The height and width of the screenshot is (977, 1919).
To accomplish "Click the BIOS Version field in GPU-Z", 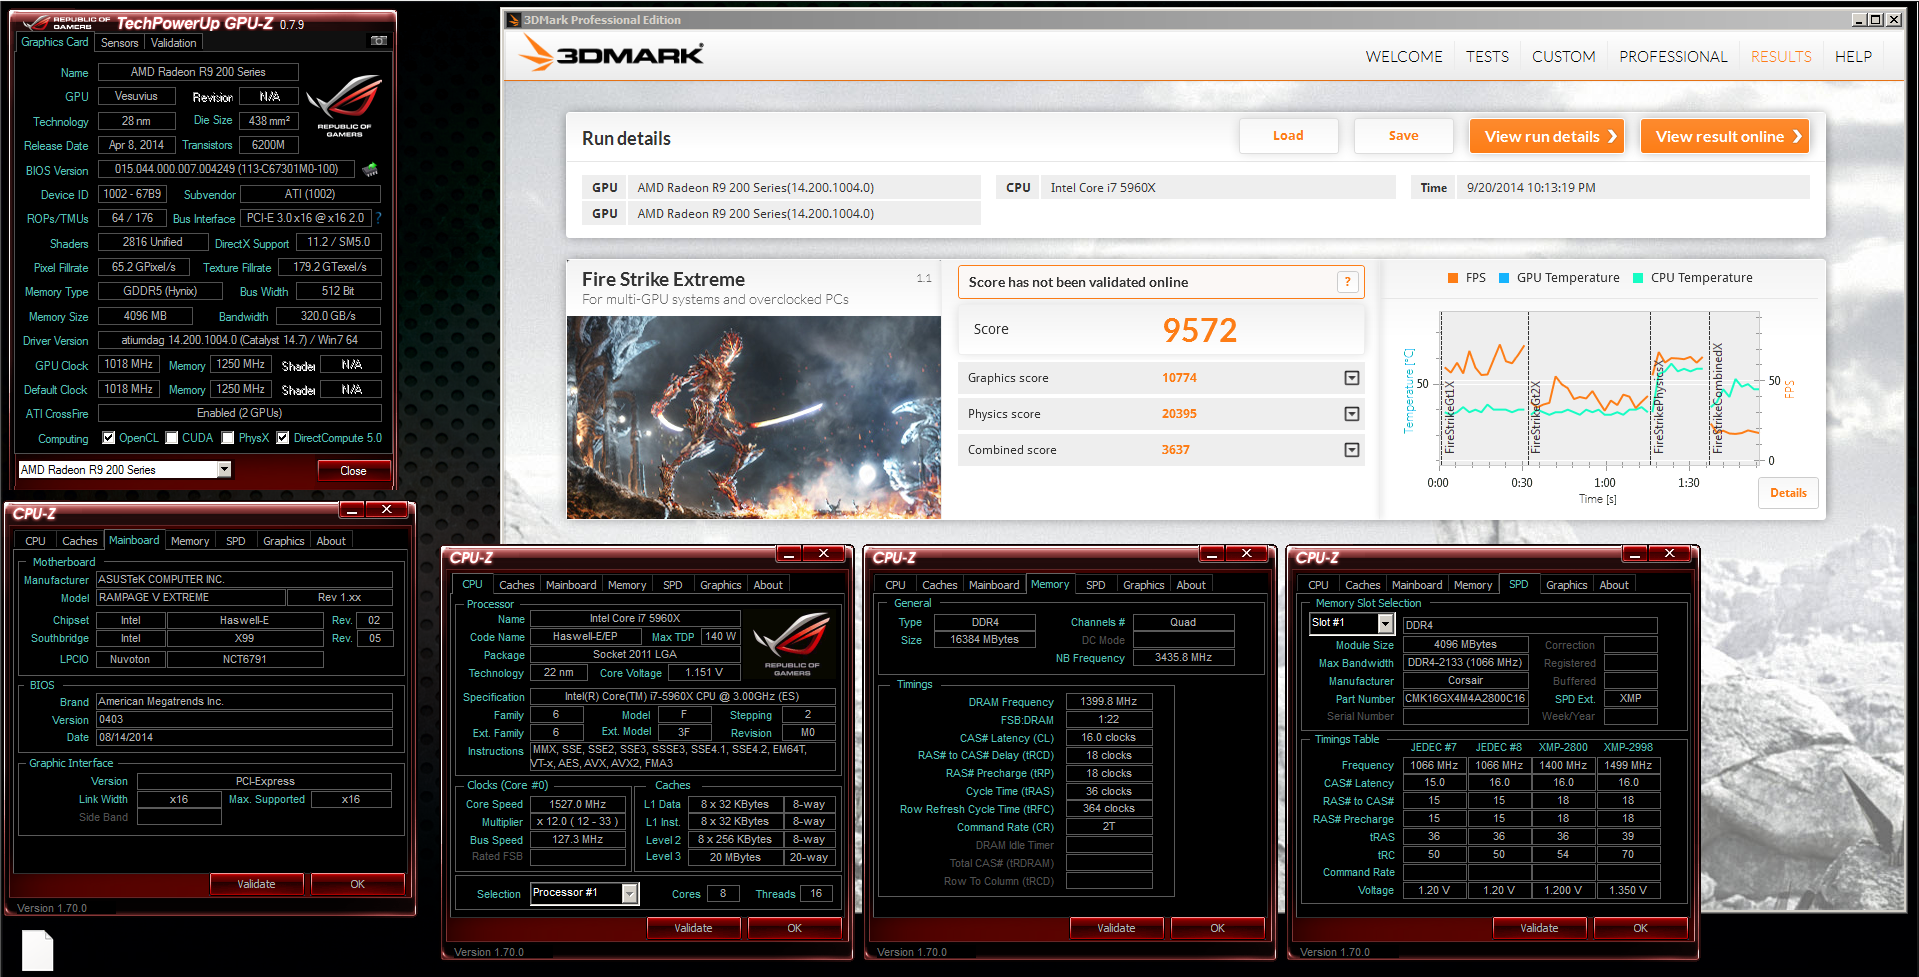I will 226,169.
